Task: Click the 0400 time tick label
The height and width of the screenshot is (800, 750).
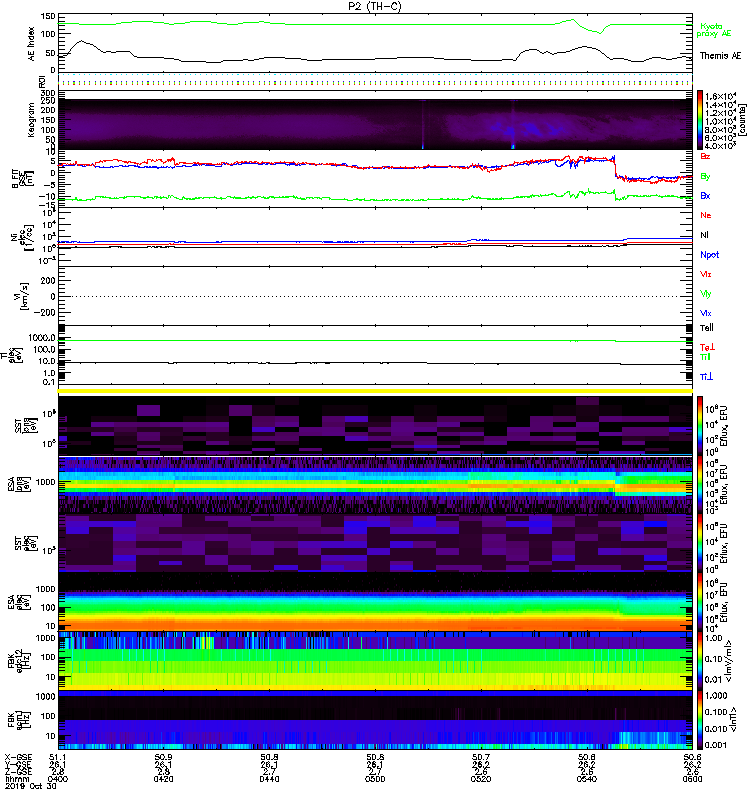Action: click(x=58, y=779)
